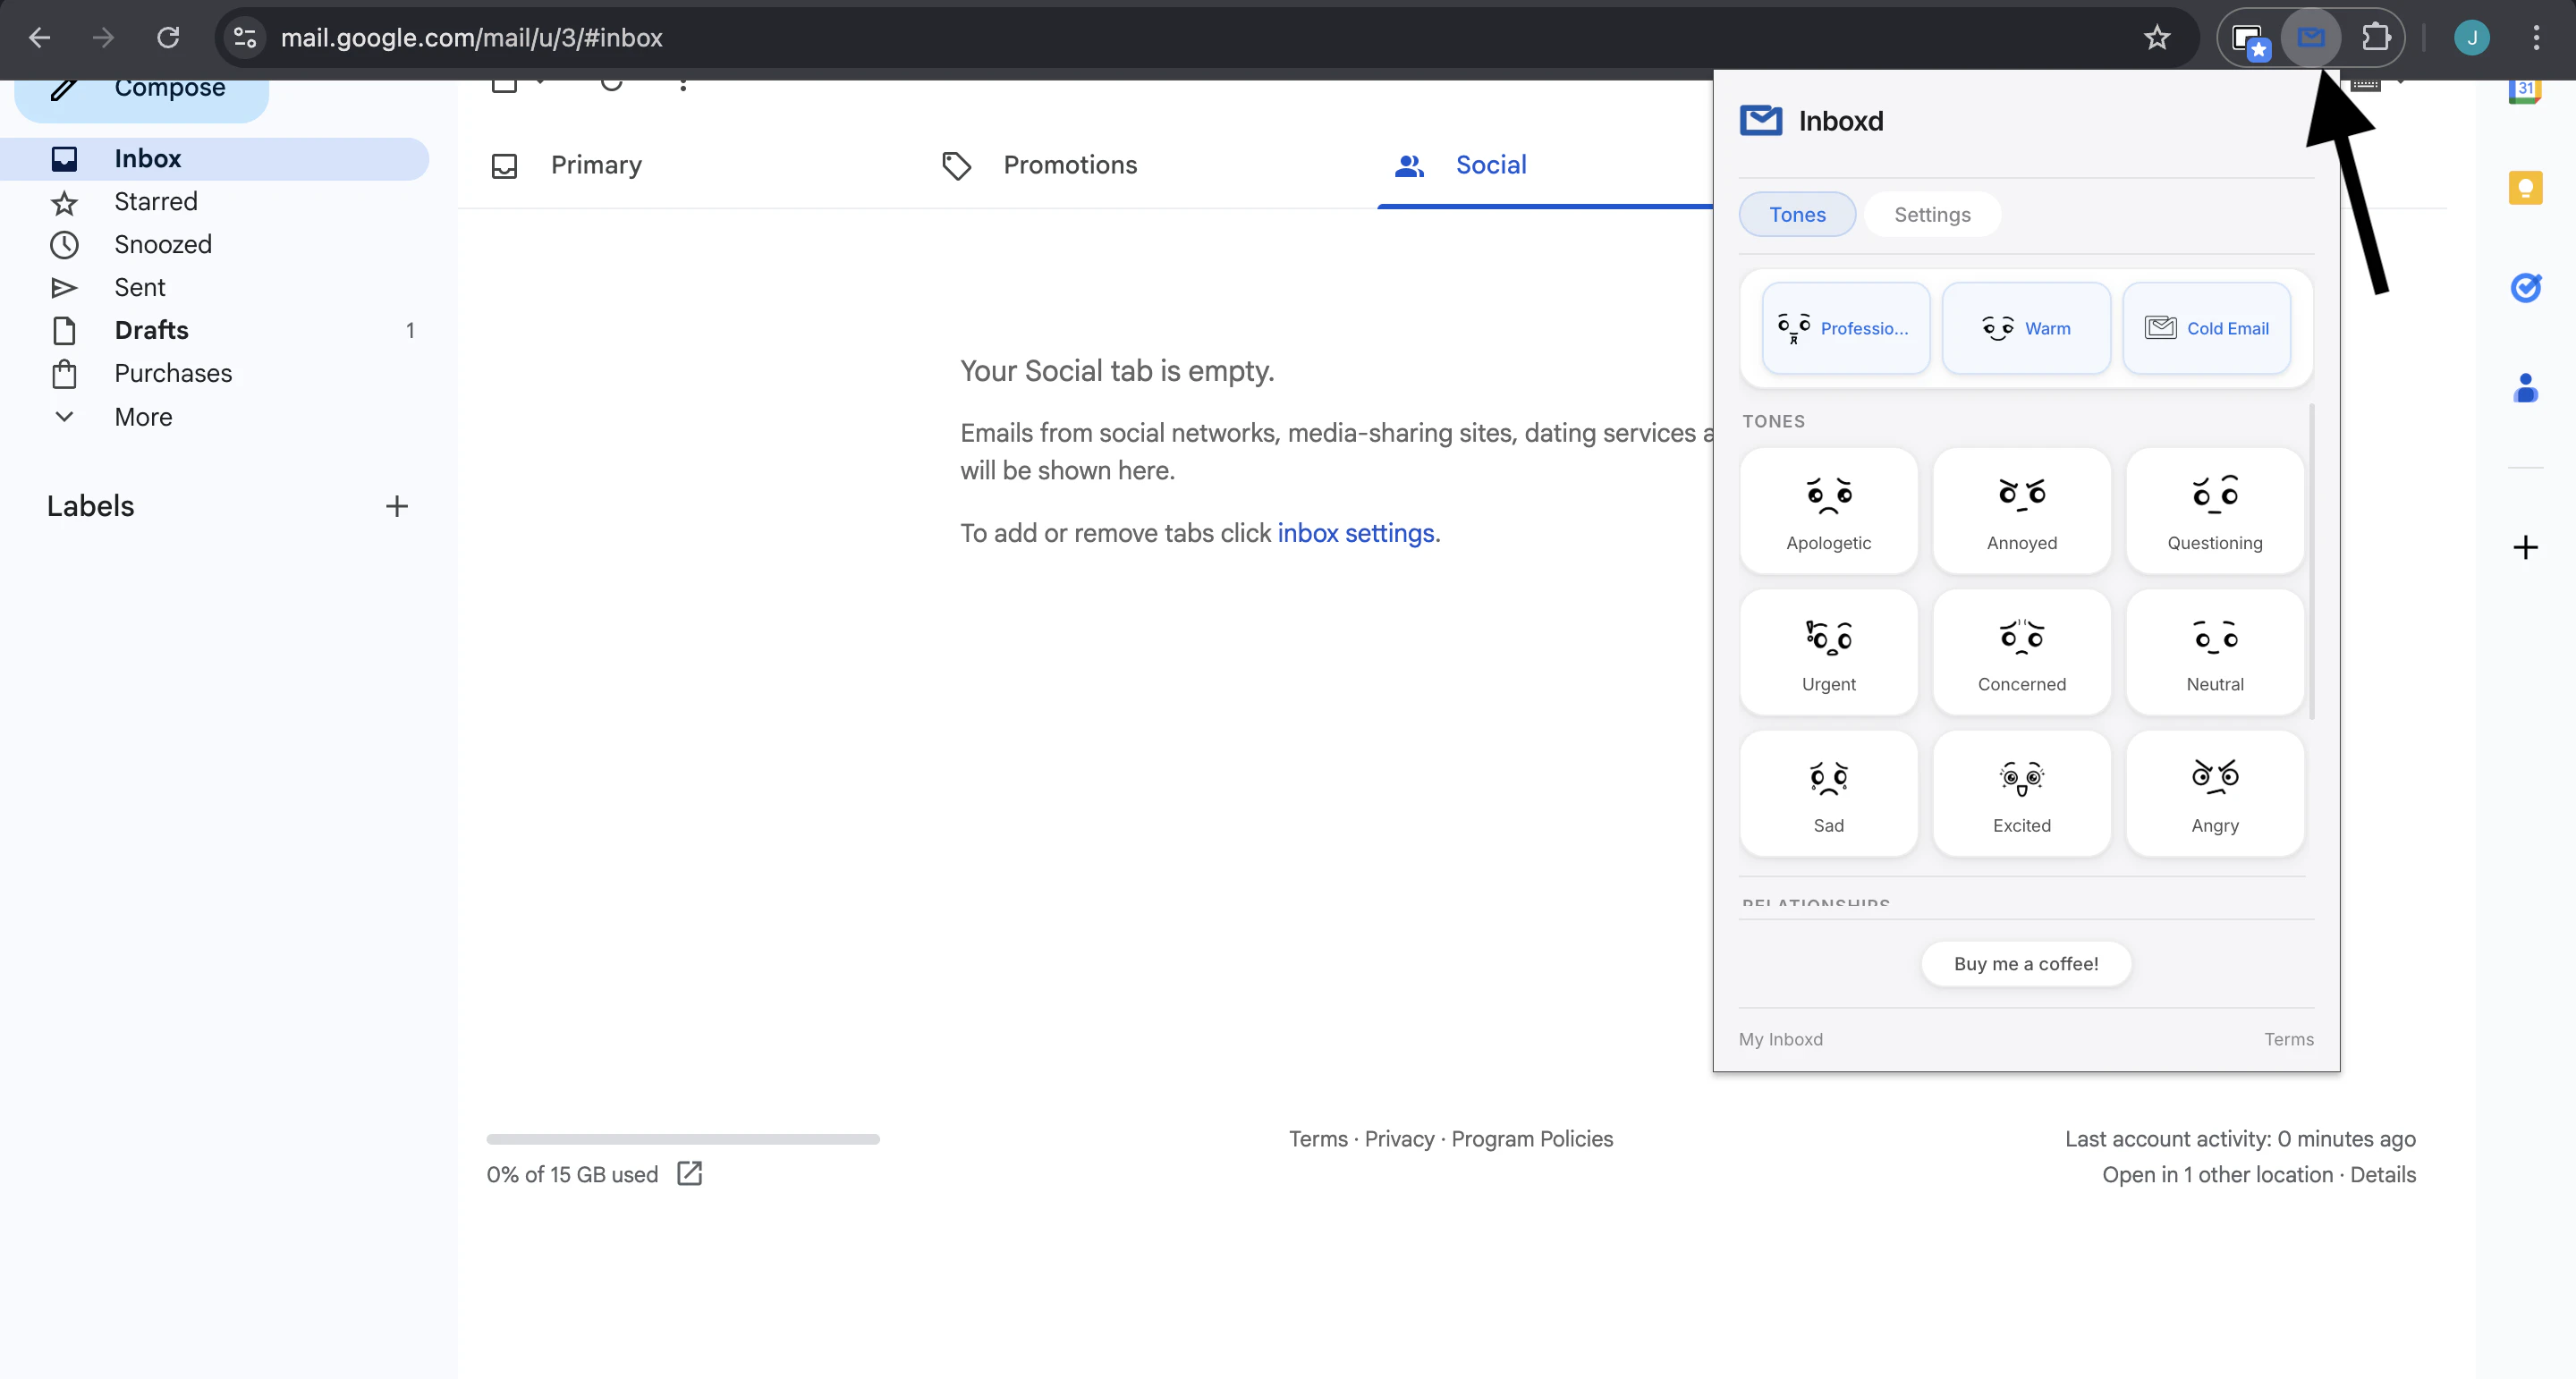Switch to the Promotions tab

[x=1069, y=164]
